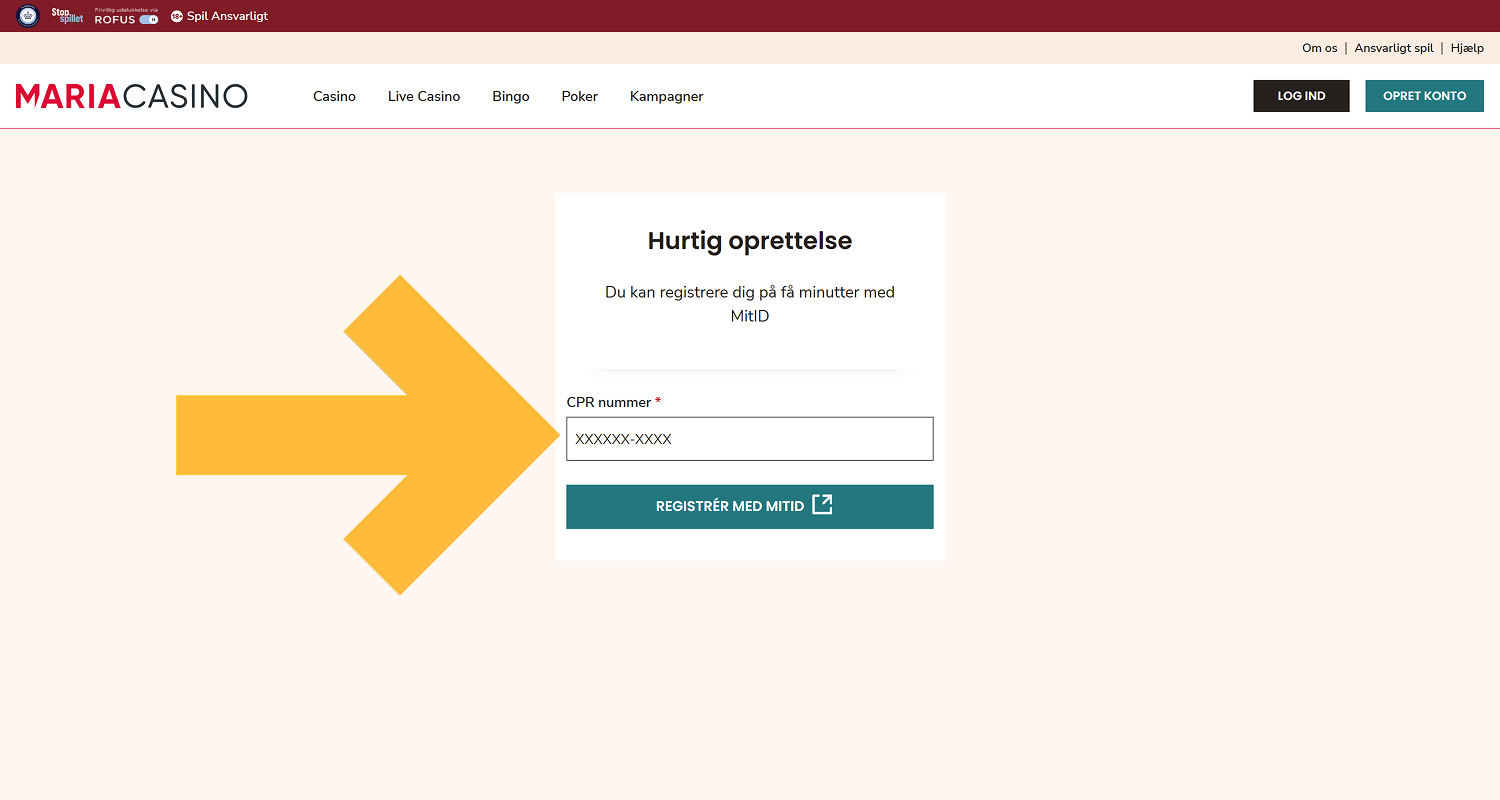
Task: Click the LOG IND button
Action: point(1301,96)
